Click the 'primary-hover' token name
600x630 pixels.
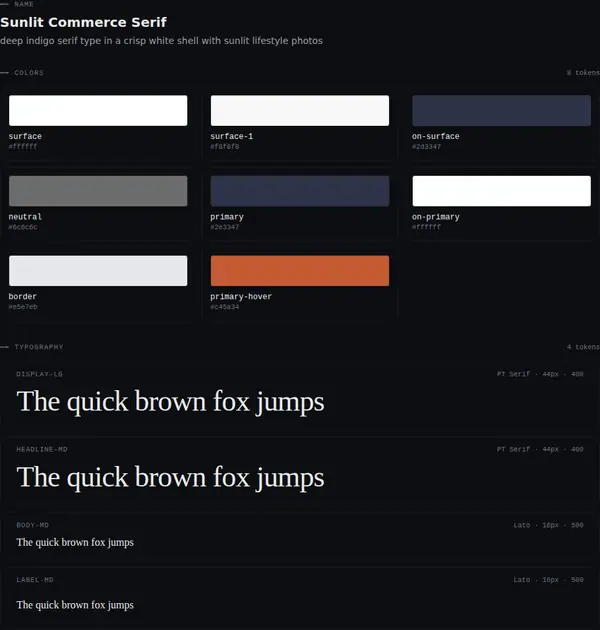[x=241, y=297]
